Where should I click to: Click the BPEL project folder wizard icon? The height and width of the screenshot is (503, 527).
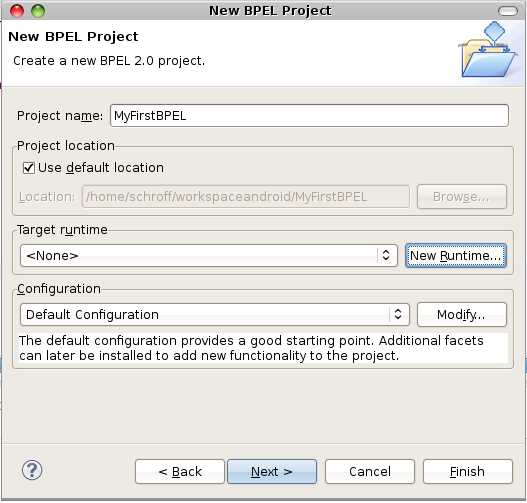[x=488, y=50]
